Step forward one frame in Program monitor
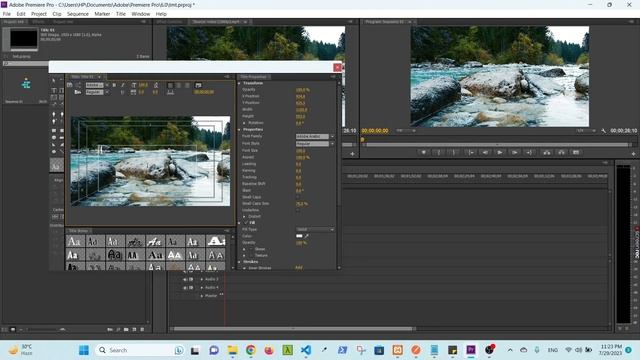Viewport: 640px width, 360px height. (514, 153)
